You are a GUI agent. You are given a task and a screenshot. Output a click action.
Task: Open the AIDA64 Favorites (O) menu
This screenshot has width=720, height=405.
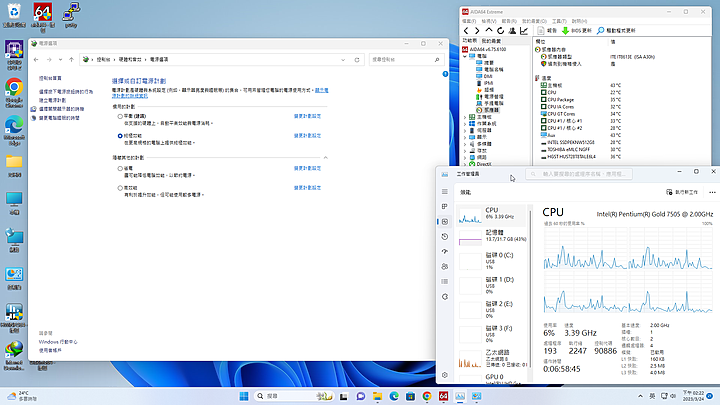(x=534, y=21)
